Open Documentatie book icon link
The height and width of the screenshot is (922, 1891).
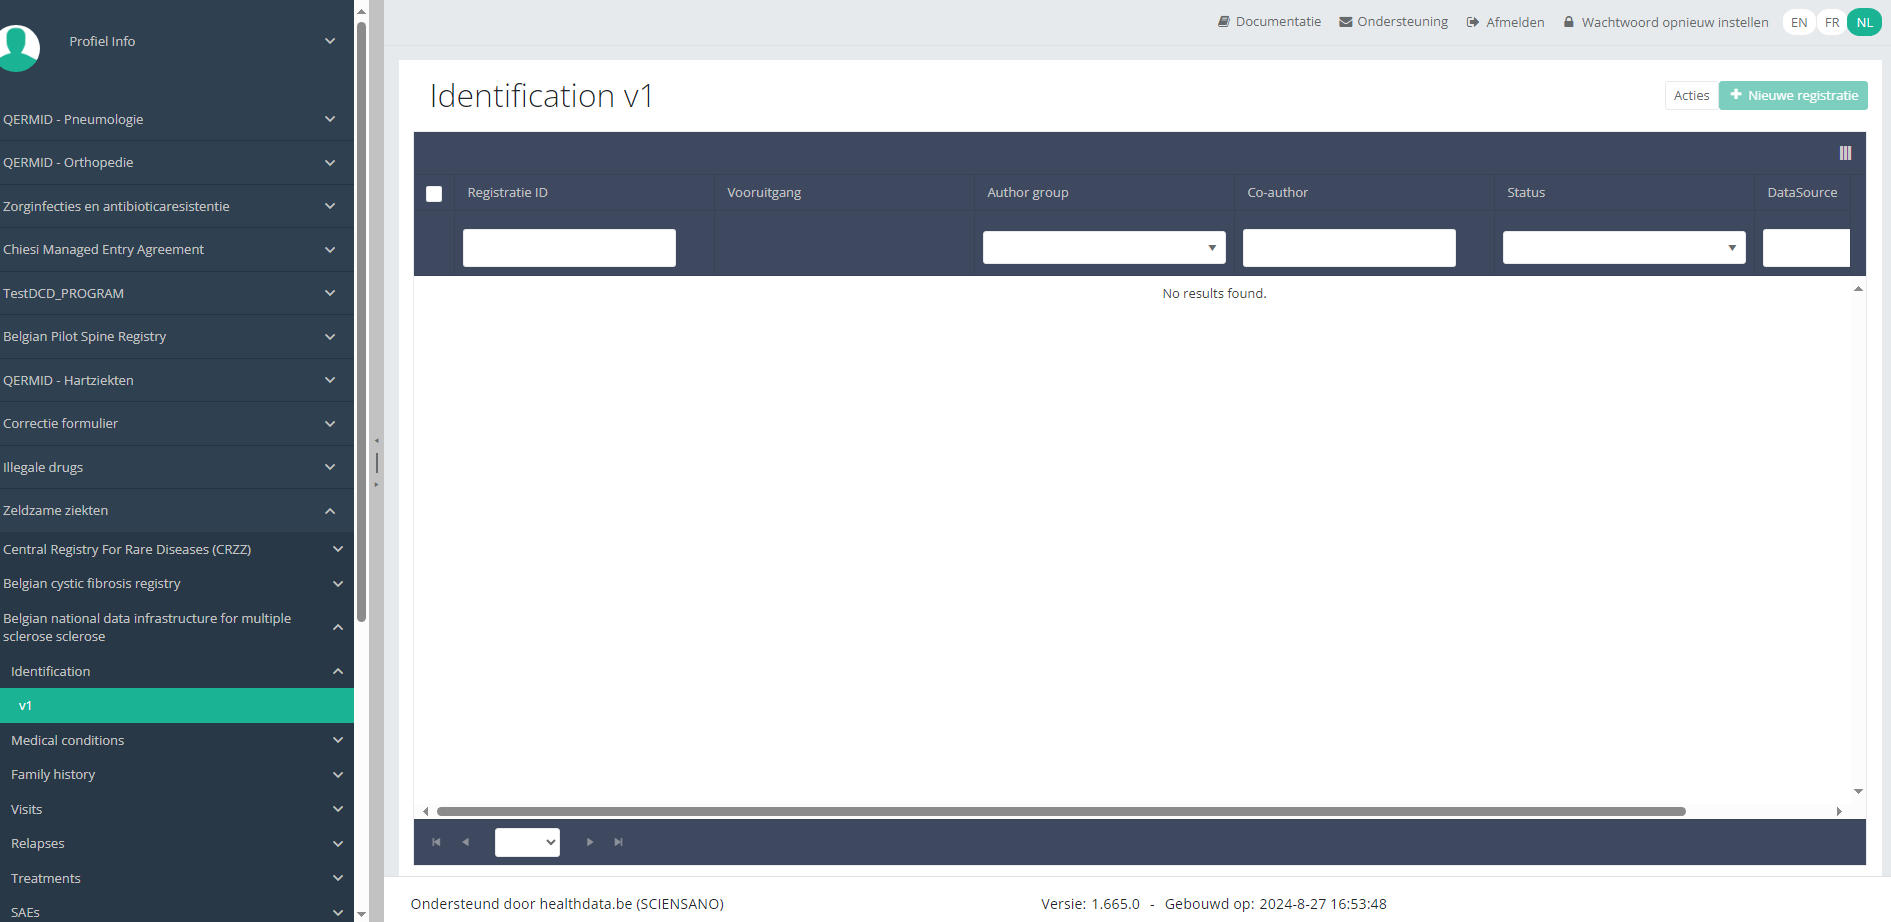point(1269,22)
